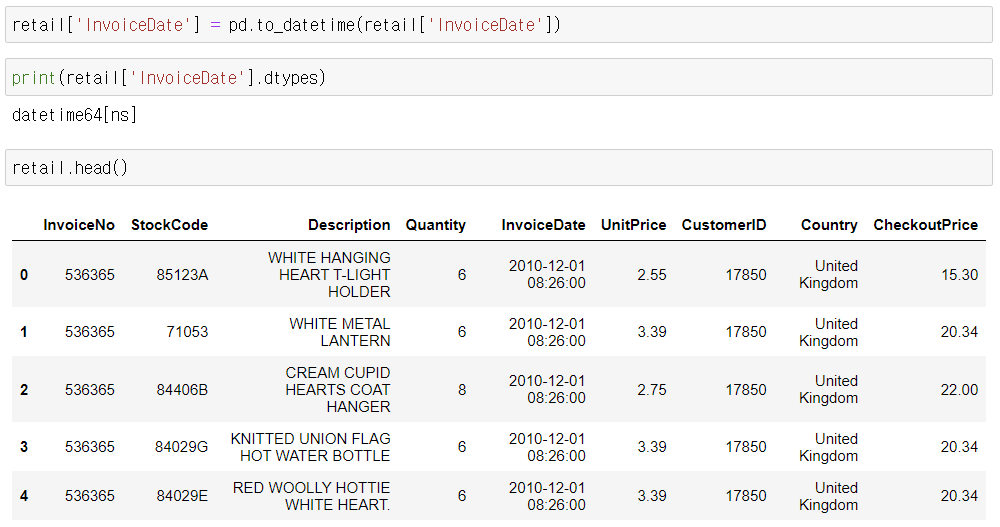
Task: Click the Quantity column header
Action: pos(436,225)
